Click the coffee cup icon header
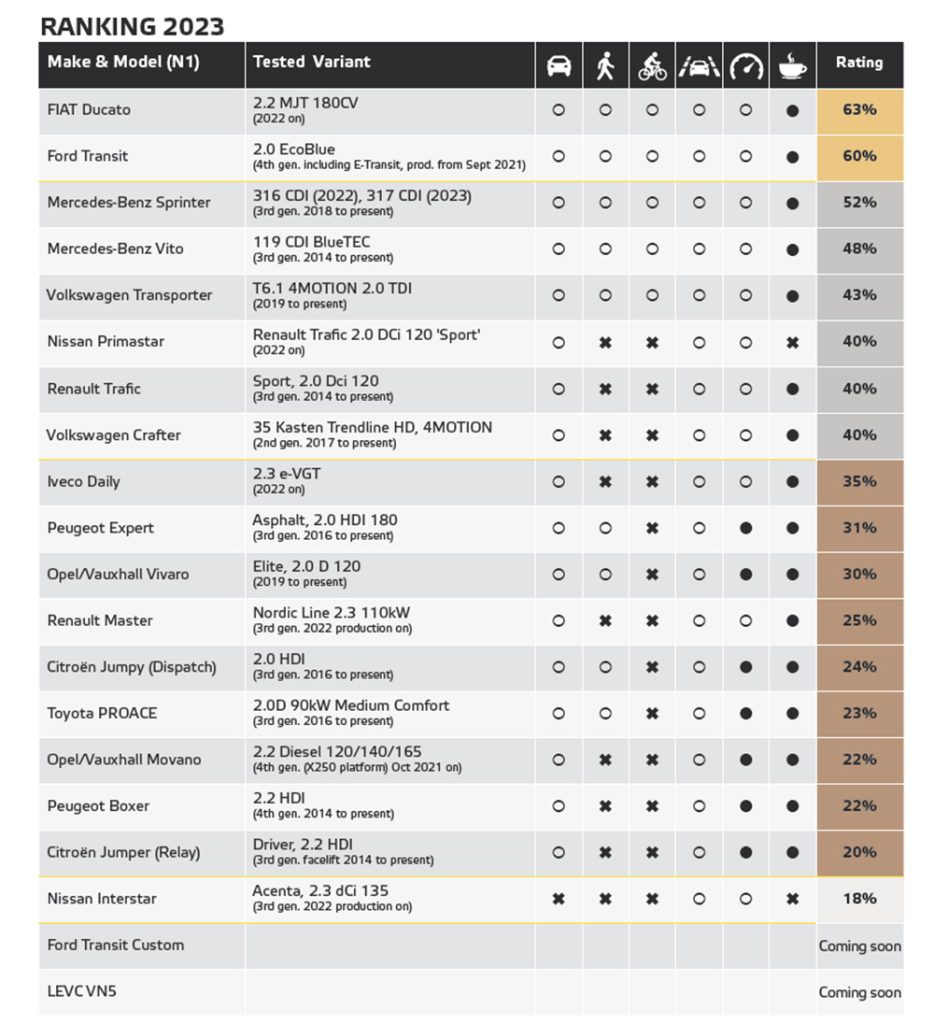 (792, 65)
